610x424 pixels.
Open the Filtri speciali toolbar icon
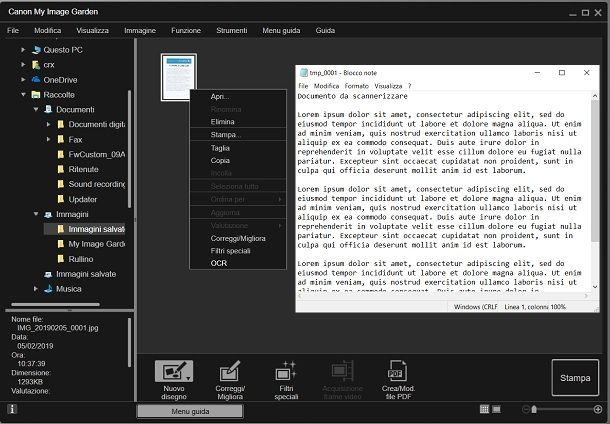(x=286, y=371)
